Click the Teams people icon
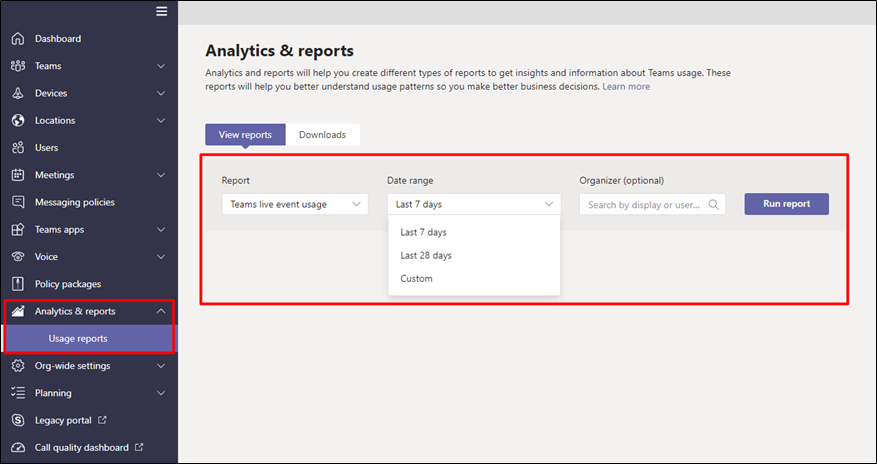 tap(18, 66)
